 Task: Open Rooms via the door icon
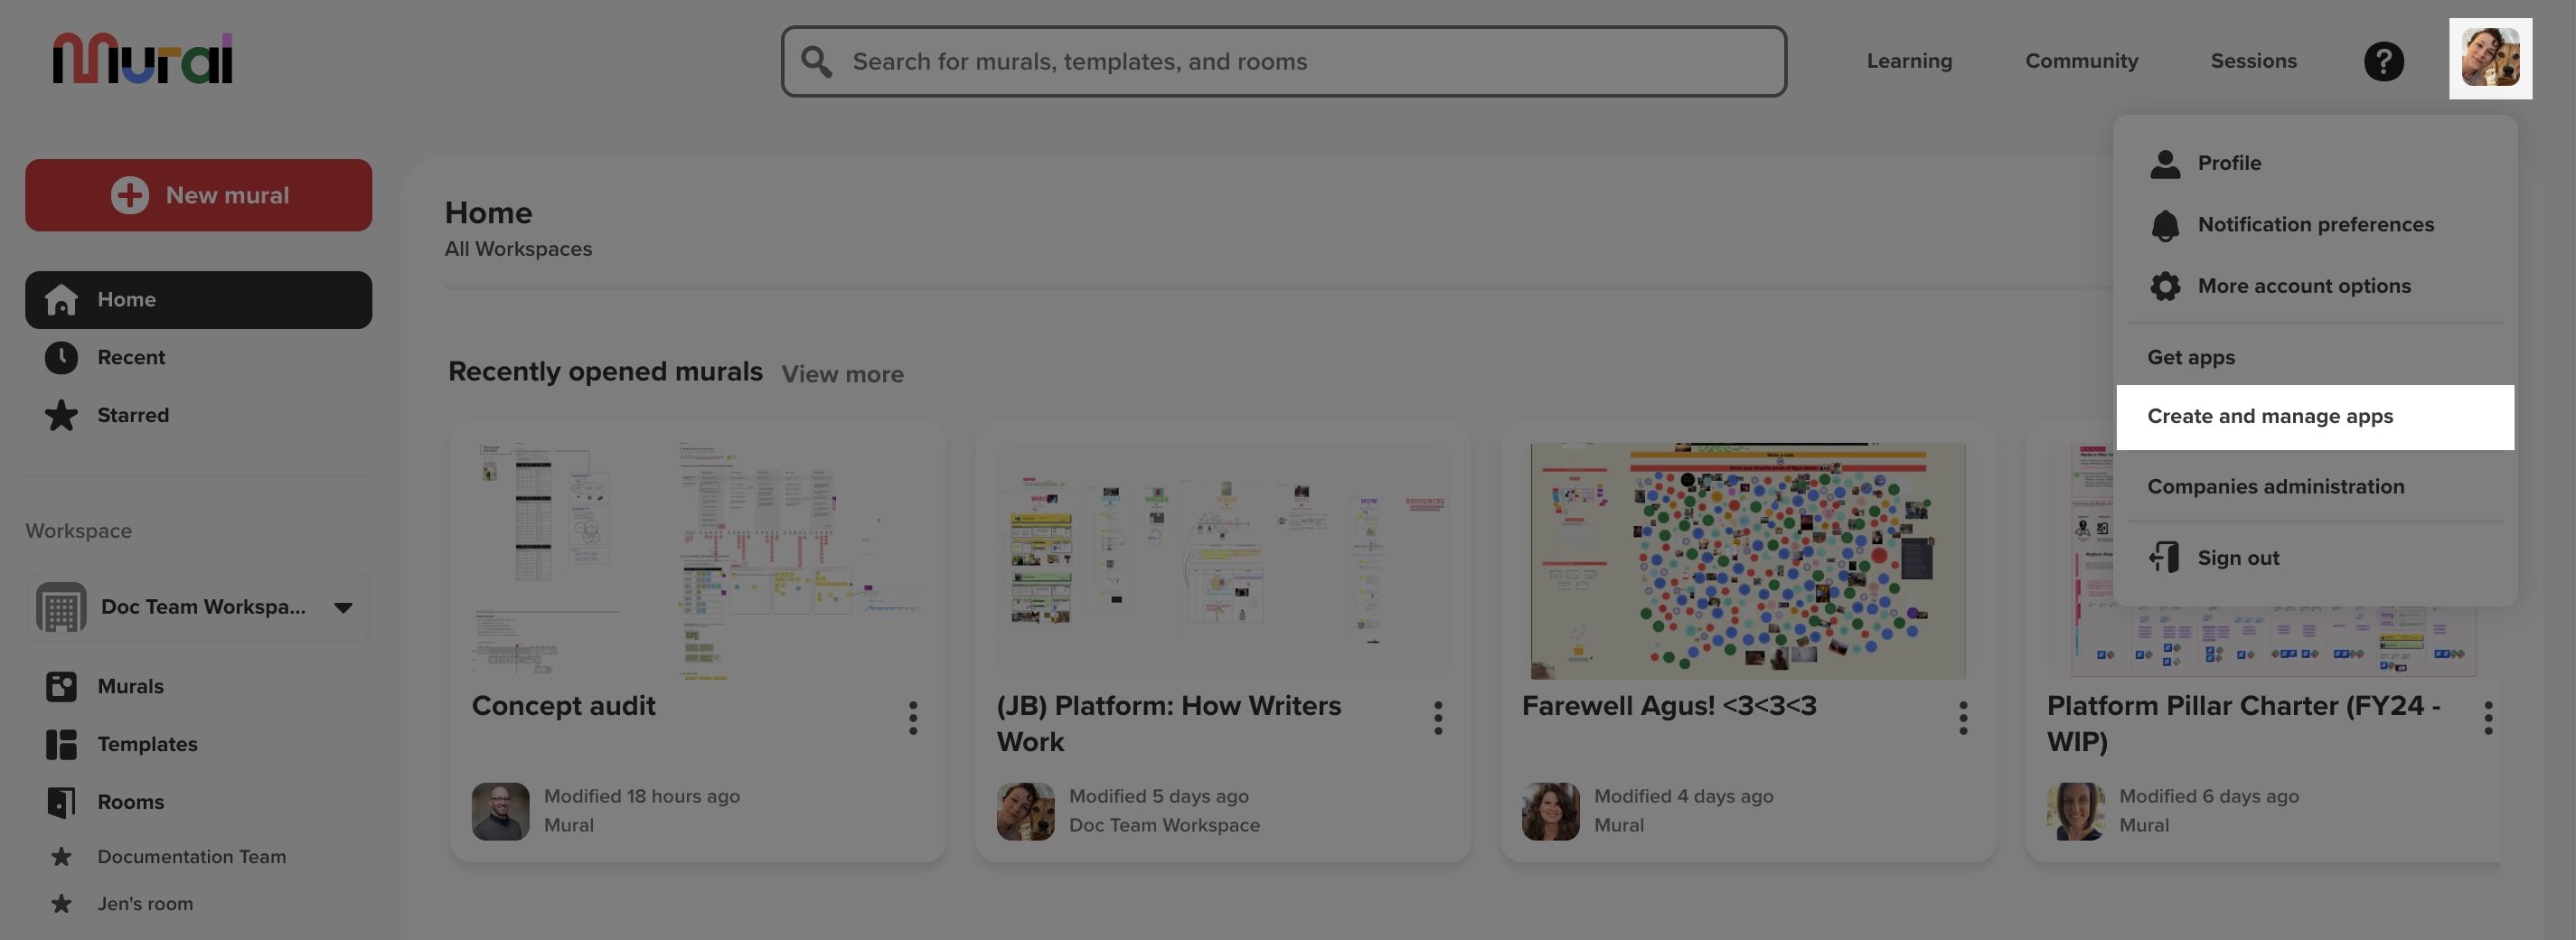tap(61, 801)
